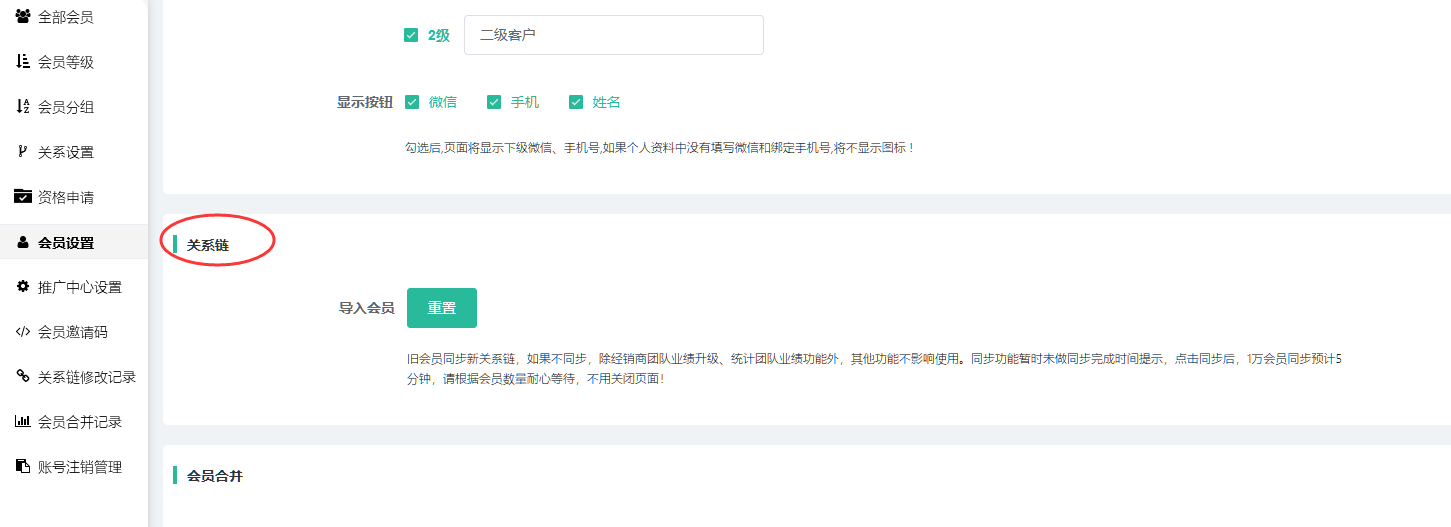Click the 会员邀请码 code icon
Image resolution: width=1451 pixels, height=527 pixels.
point(22,332)
